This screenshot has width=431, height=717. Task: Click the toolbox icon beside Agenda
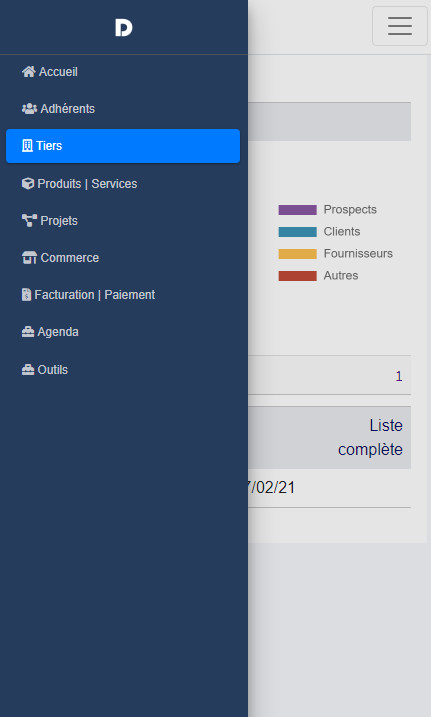28,332
